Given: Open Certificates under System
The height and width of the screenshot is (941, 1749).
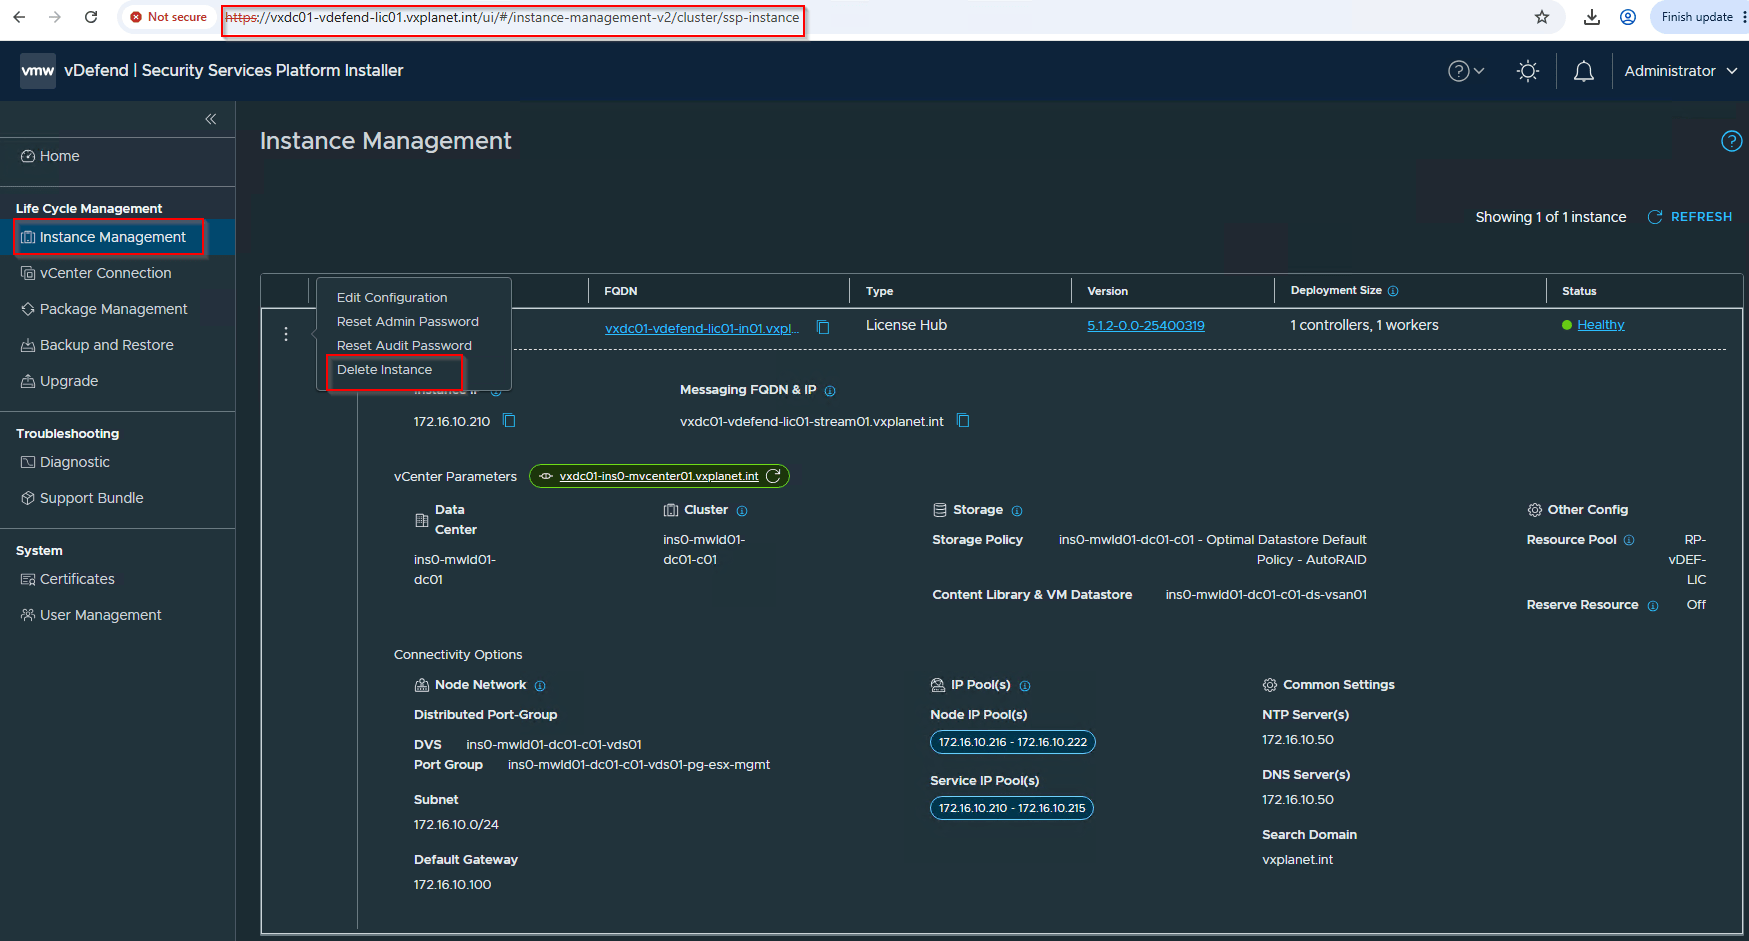Looking at the screenshot, I should [x=67, y=579].
